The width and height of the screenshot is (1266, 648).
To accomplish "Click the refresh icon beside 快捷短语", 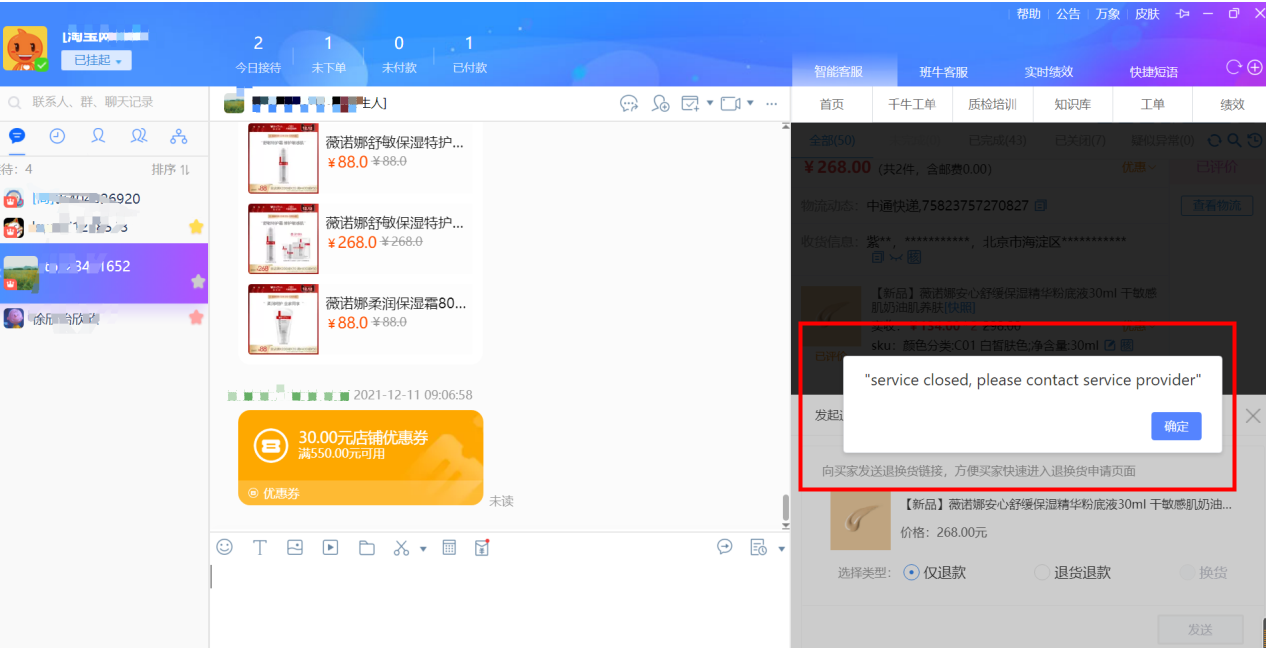I will (x=1234, y=67).
